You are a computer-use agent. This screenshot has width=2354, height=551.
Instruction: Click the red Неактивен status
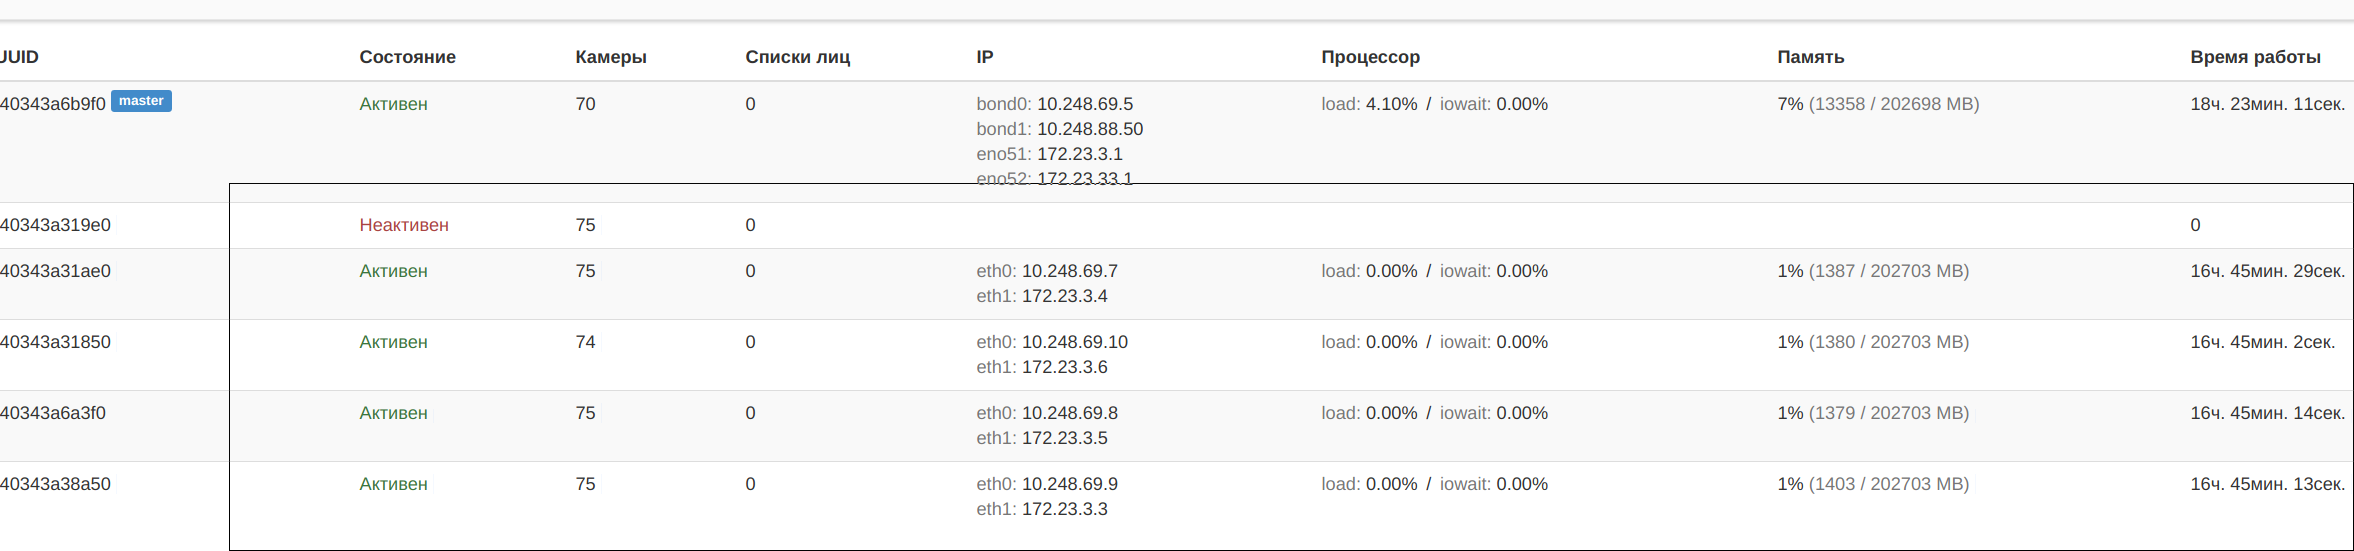[404, 225]
